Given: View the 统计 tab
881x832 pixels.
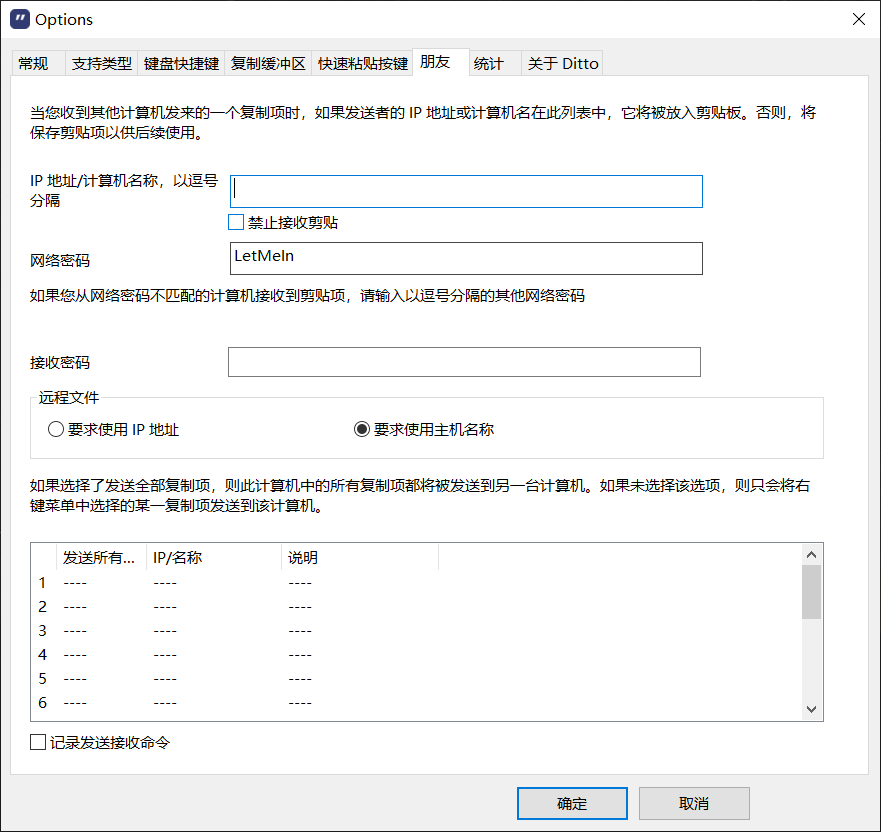Looking at the screenshot, I should pyautogui.click(x=488, y=64).
